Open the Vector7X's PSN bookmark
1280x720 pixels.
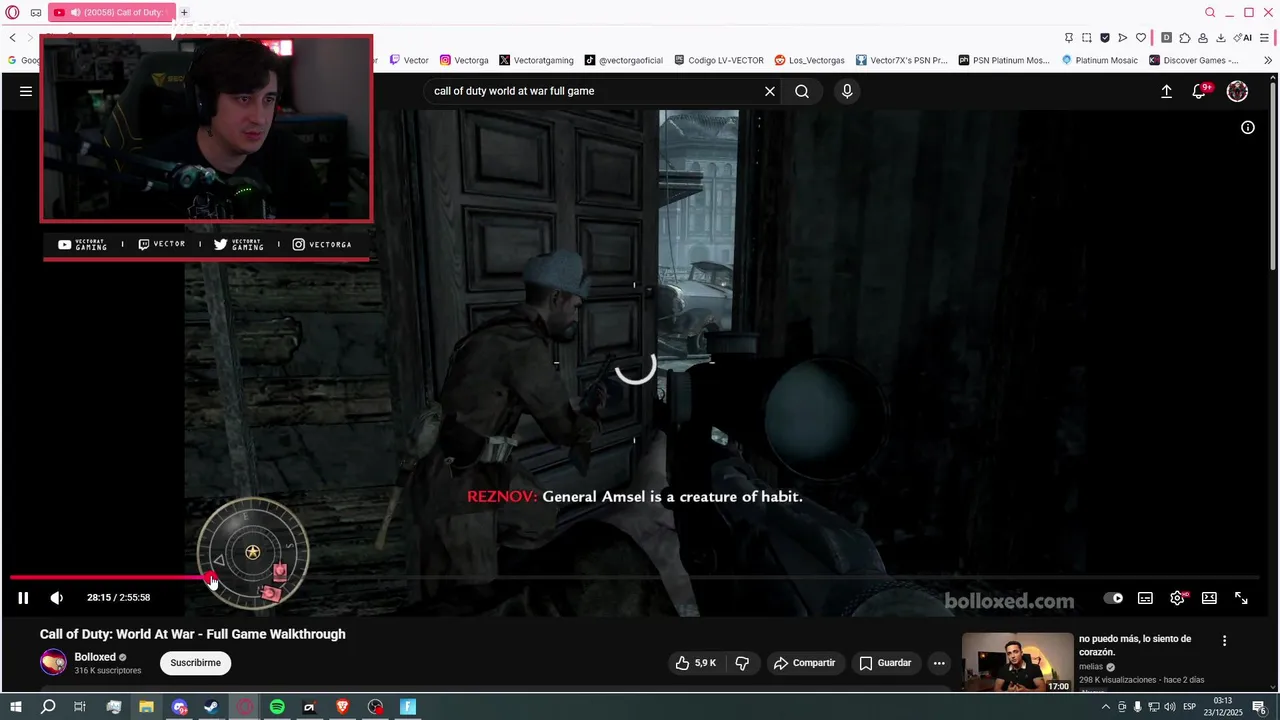pos(901,60)
